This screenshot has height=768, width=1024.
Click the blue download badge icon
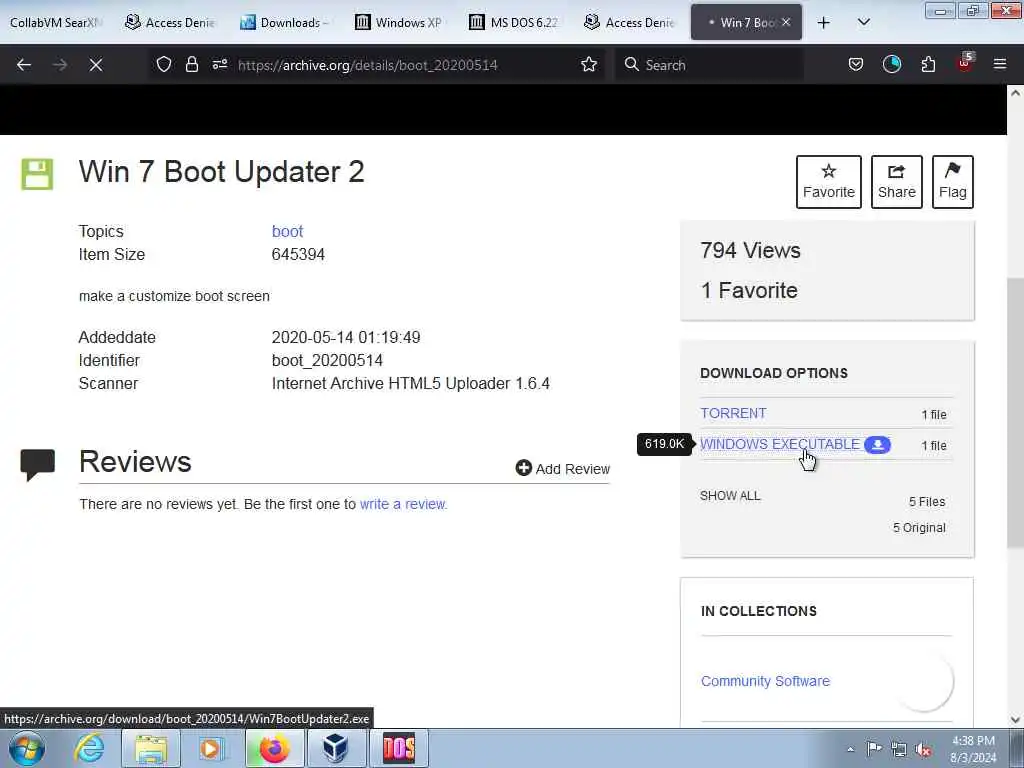[877, 445]
